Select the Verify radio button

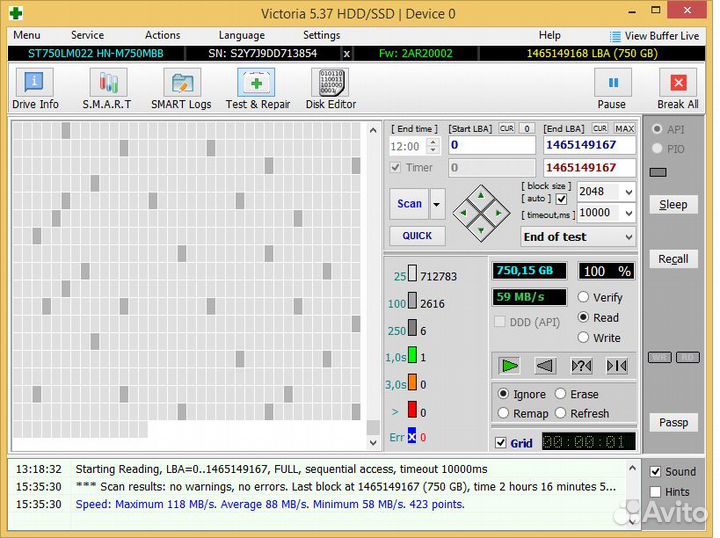pos(584,297)
